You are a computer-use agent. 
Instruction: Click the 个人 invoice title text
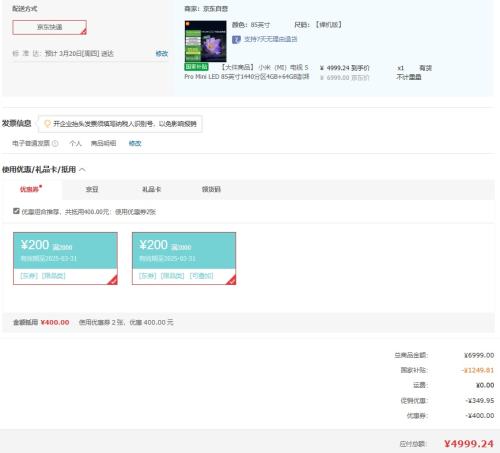pos(75,143)
